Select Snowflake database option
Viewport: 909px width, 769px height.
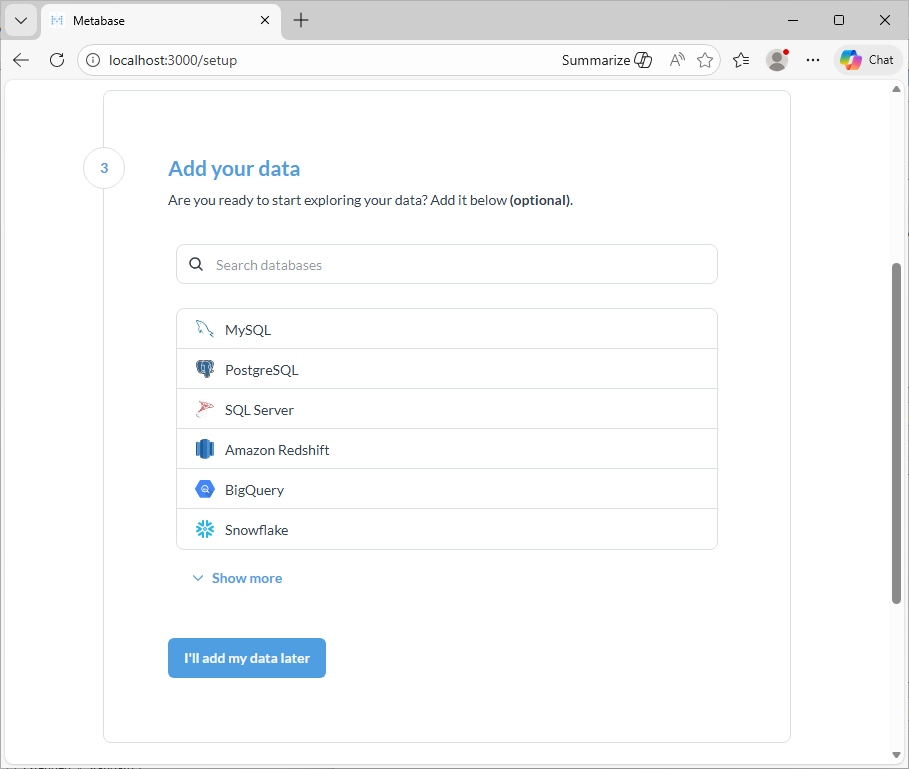(x=447, y=529)
